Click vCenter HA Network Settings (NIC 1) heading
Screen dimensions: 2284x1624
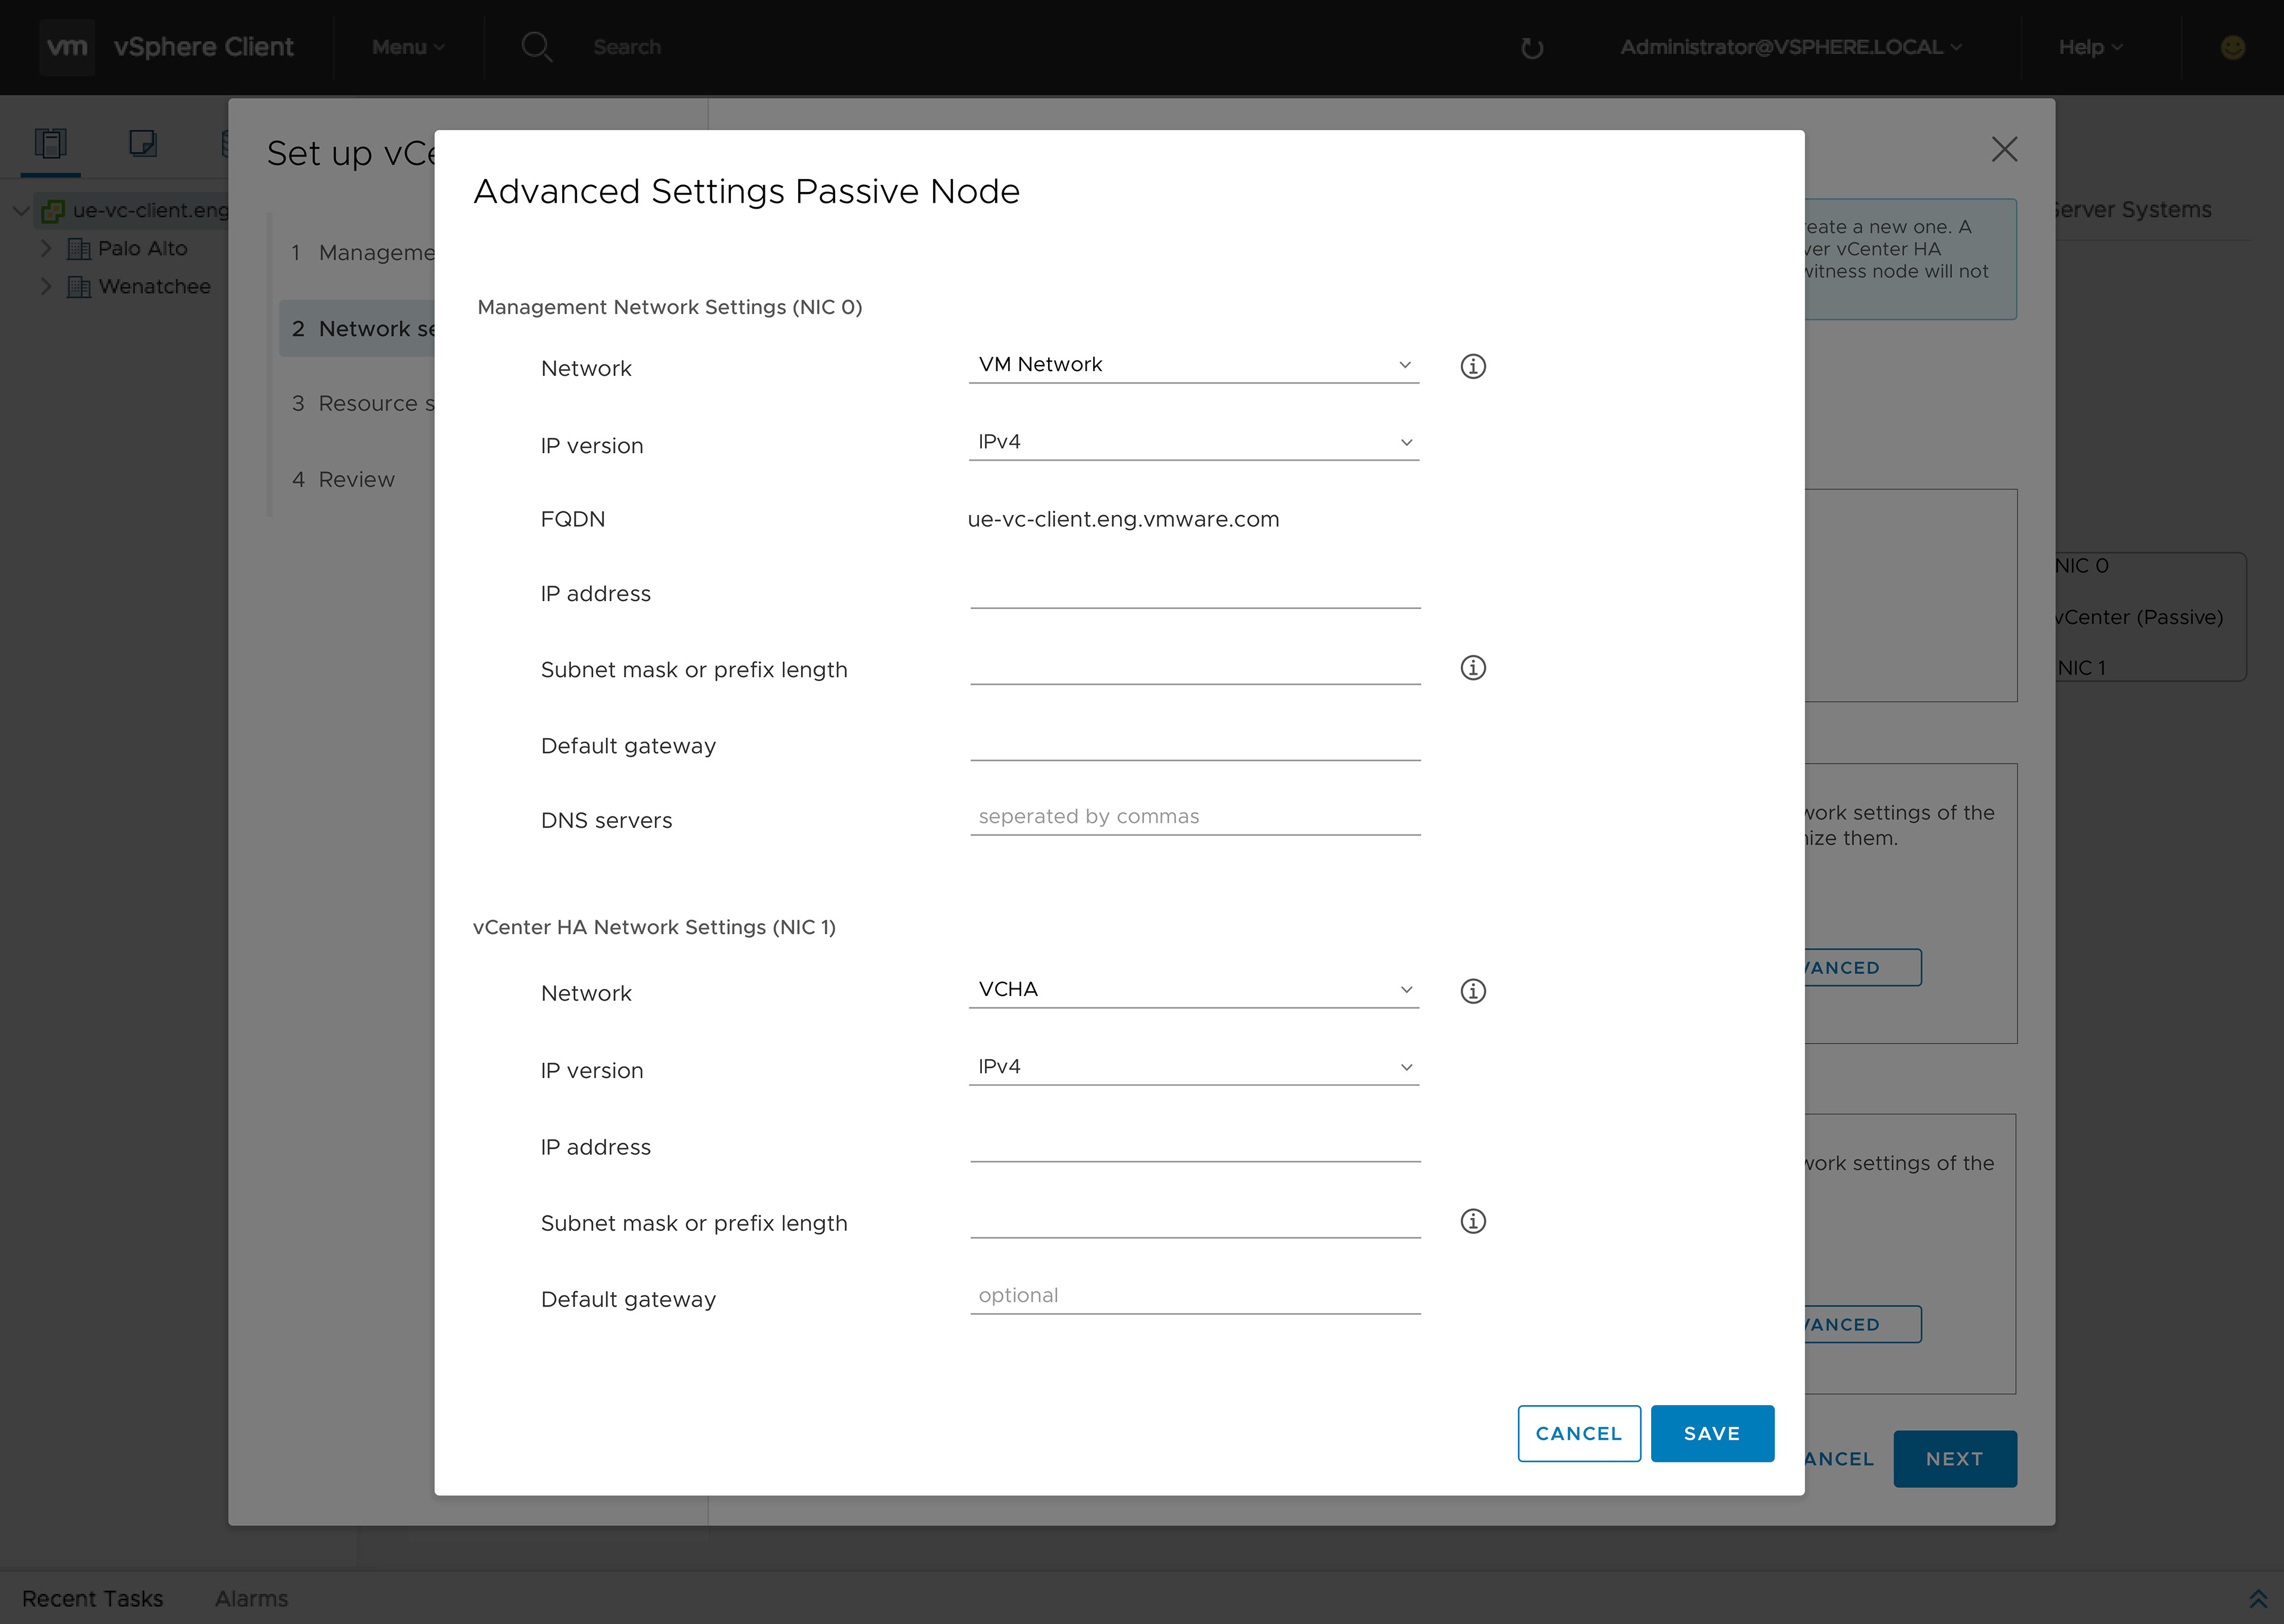pyautogui.click(x=654, y=927)
